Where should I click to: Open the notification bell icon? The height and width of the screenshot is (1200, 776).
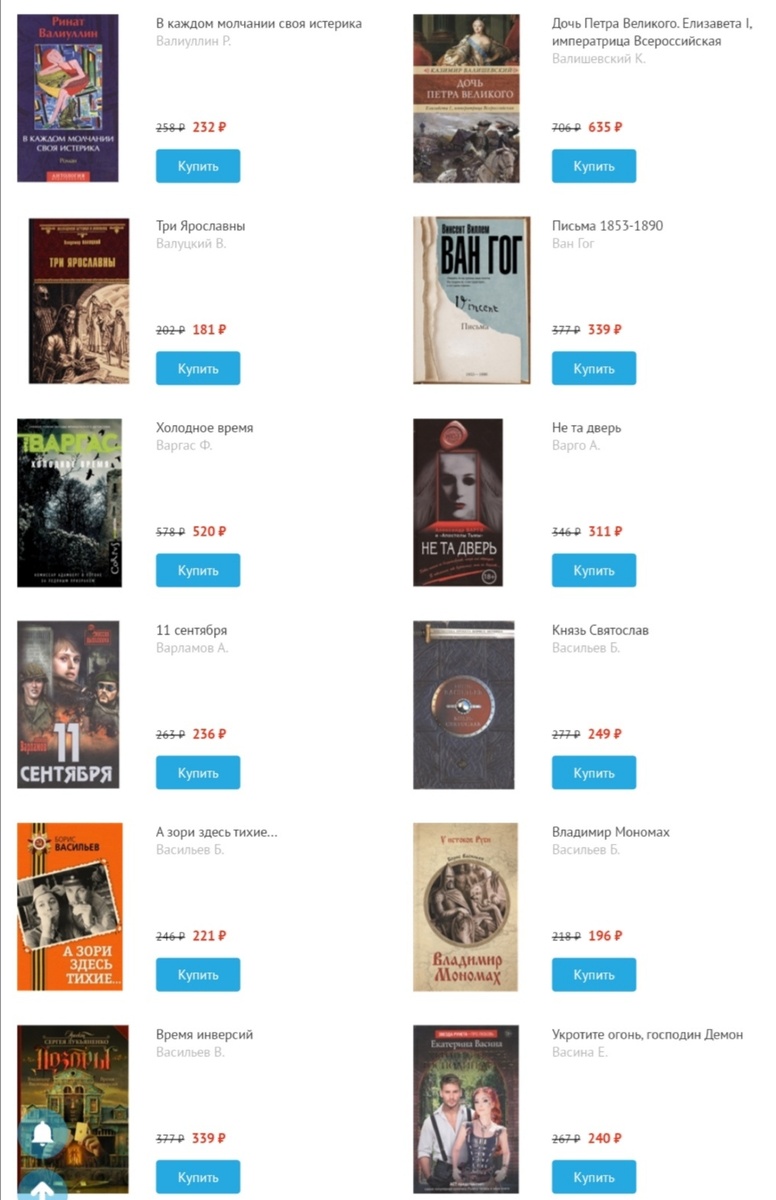[42, 1133]
